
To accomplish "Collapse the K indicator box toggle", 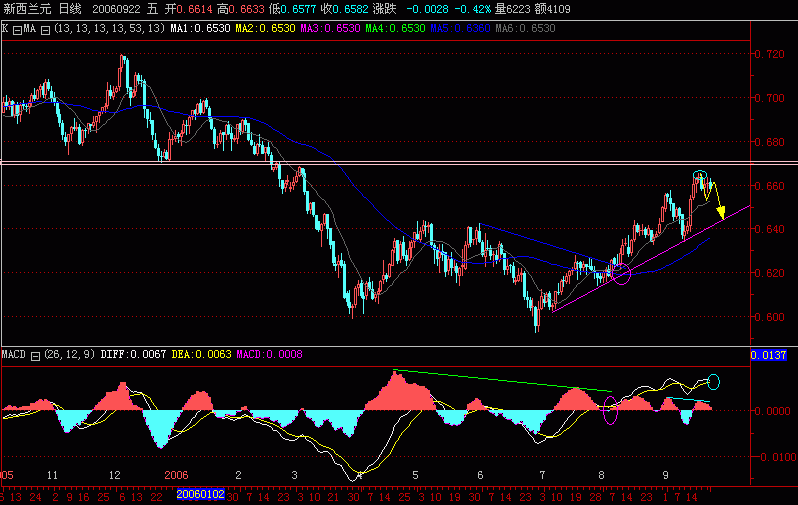I will tap(17, 30).
